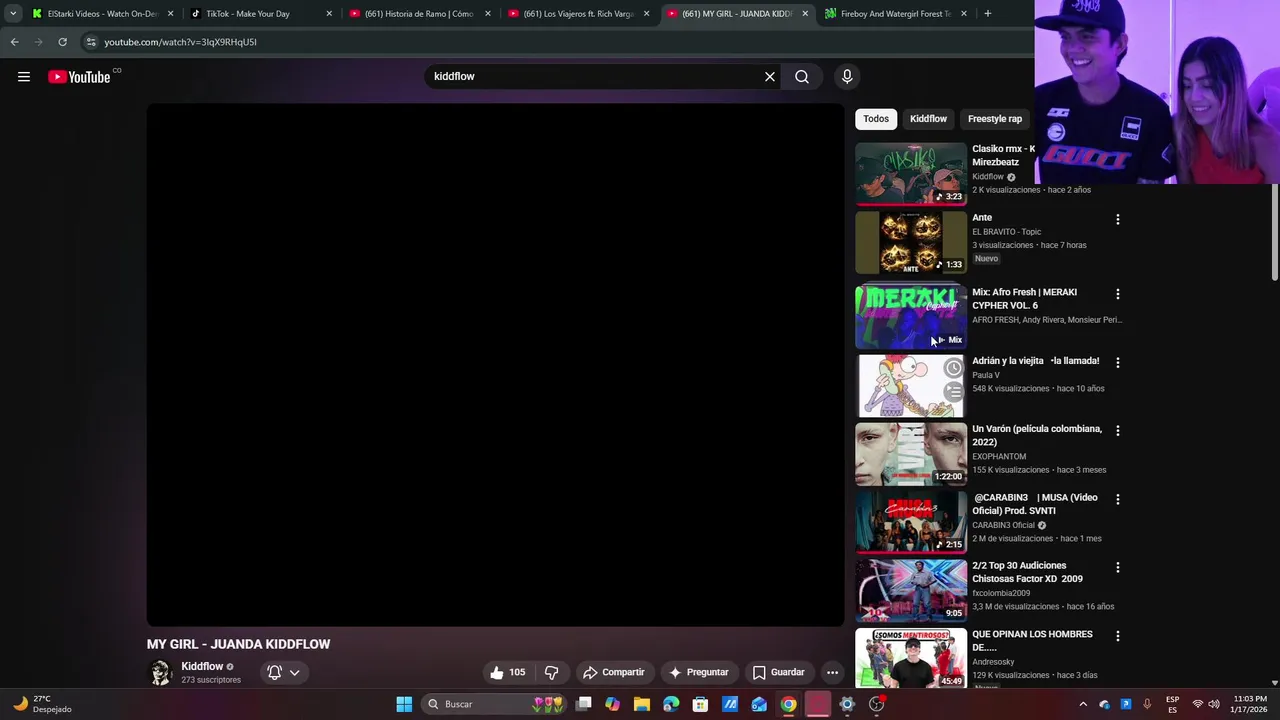Select the Kiddflow filter chip
This screenshot has height=720, width=1280.
coord(928,119)
